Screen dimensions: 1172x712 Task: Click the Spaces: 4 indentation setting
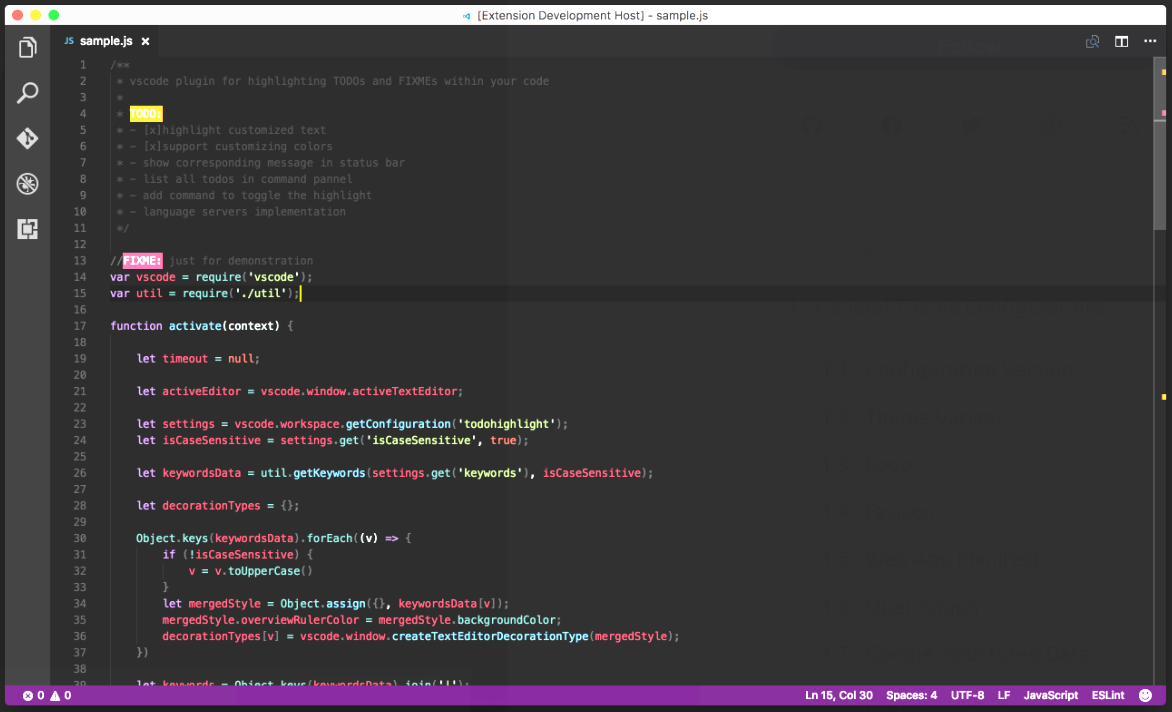click(912, 695)
